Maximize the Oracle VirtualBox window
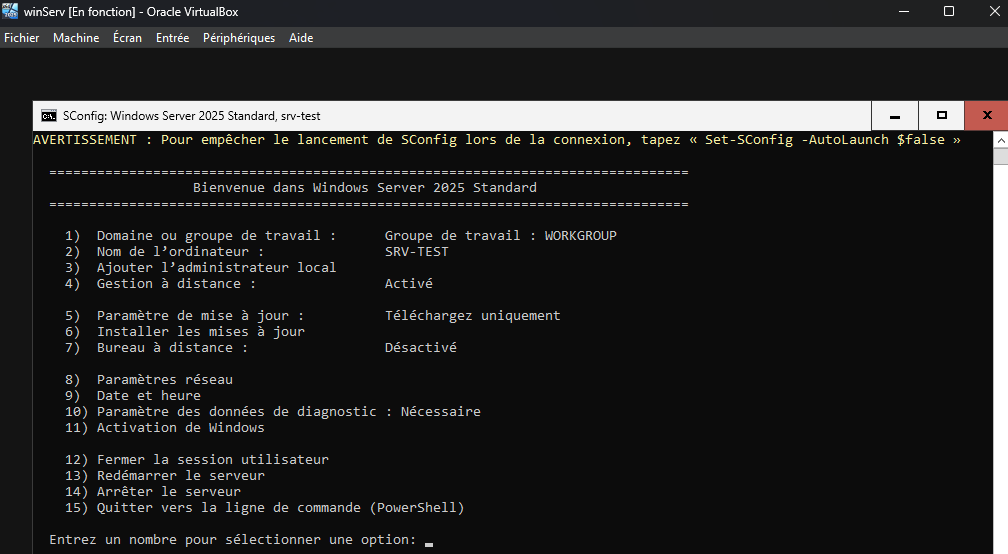This screenshot has height=554, width=1008. pyautogui.click(x=949, y=12)
